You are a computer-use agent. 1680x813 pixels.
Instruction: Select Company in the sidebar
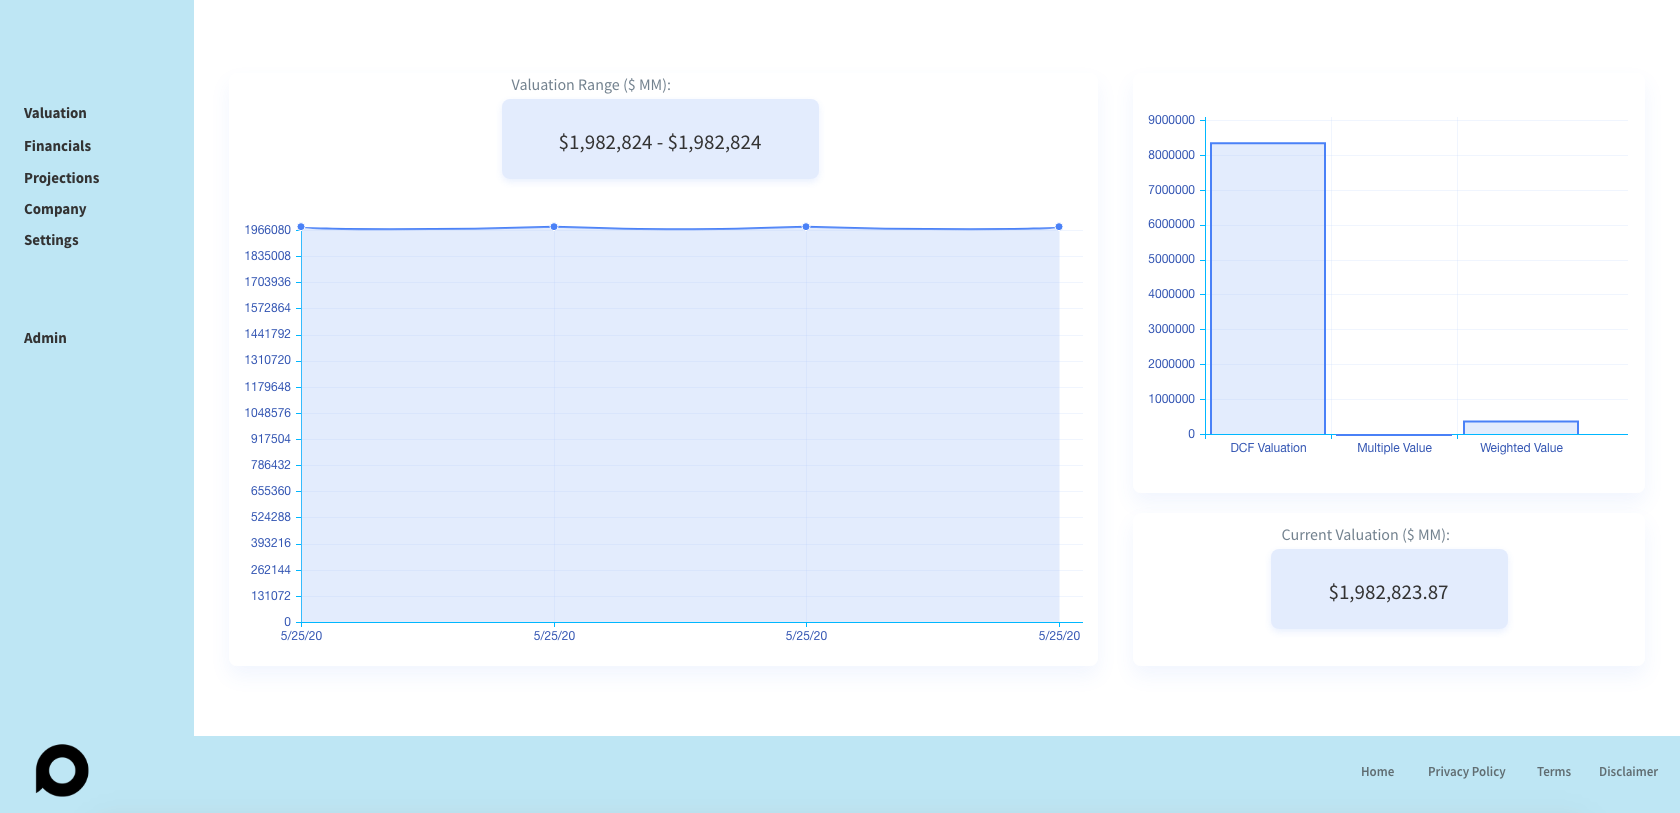point(55,209)
